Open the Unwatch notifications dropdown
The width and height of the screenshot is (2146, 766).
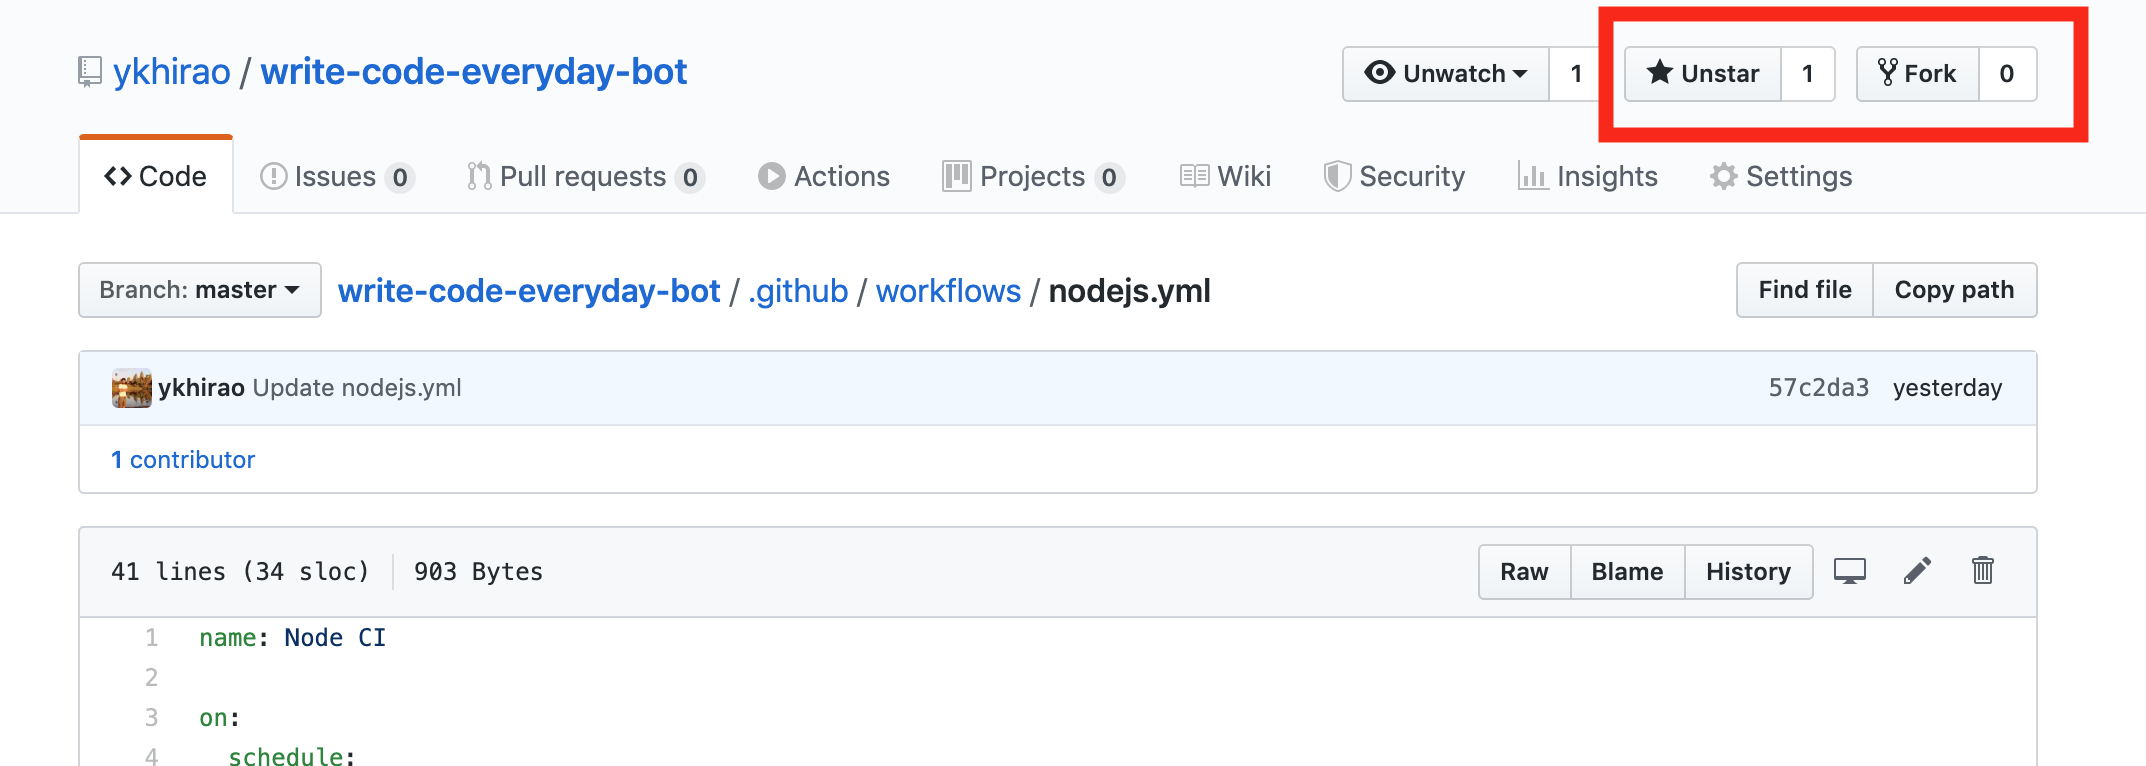(x=1446, y=73)
